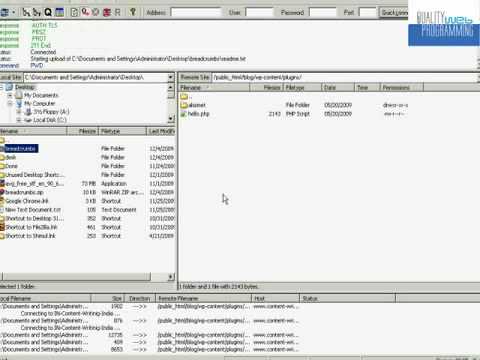This screenshot has width=480, height=360.
Task: Sort local files by Filesize column
Action: click(x=82, y=131)
